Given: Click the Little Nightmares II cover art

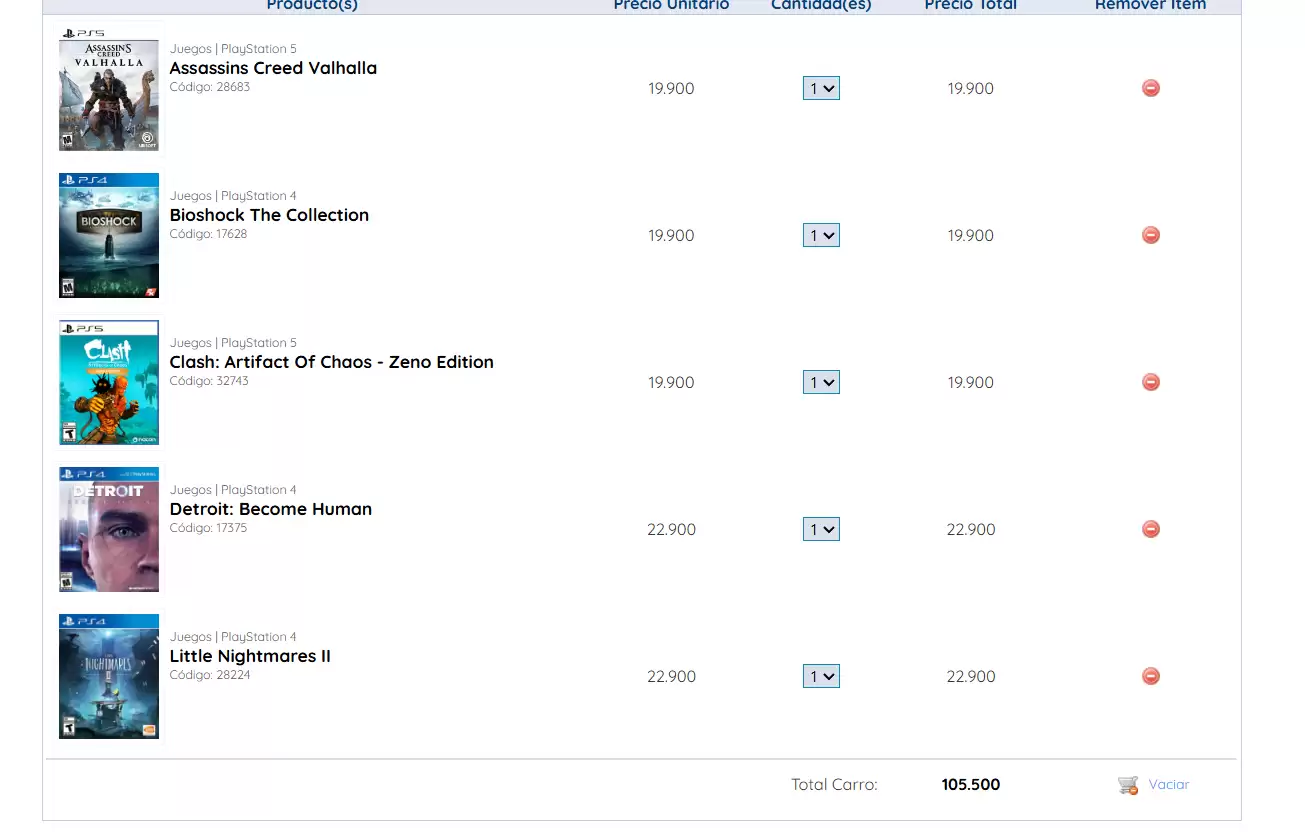Looking at the screenshot, I should pos(109,677).
